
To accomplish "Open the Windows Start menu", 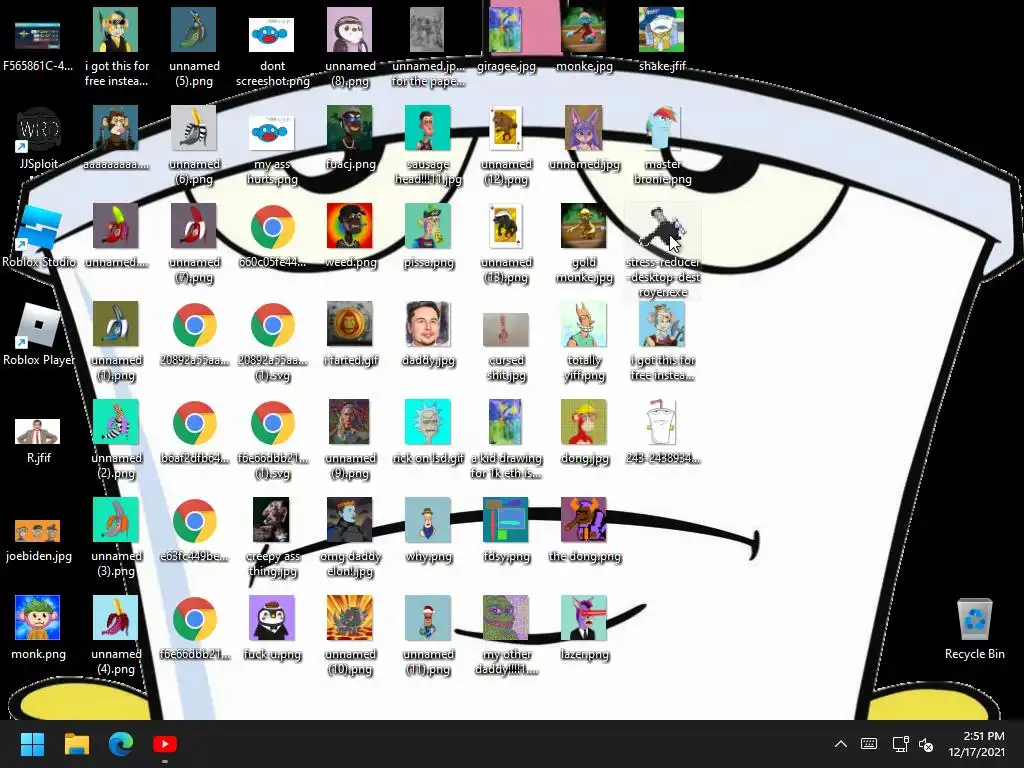I will (x=32, y=744).
